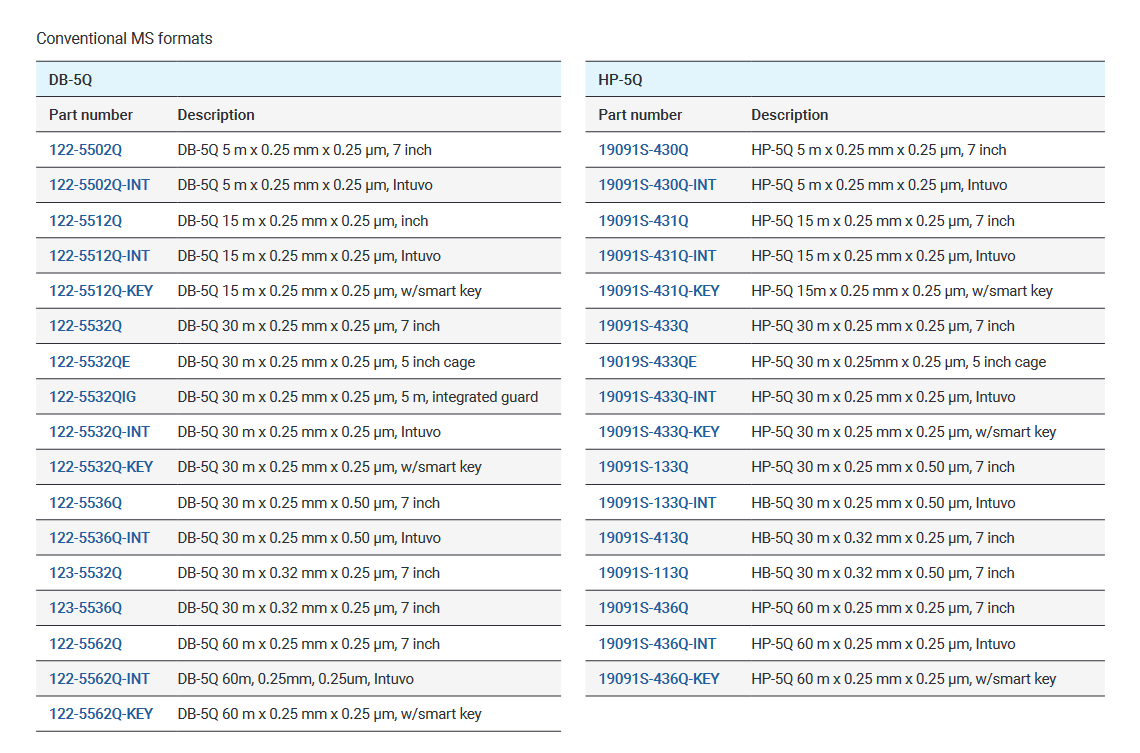Click the DB-5Q table header
This screenshot has width=1140, height=753.
pos(298,79)
